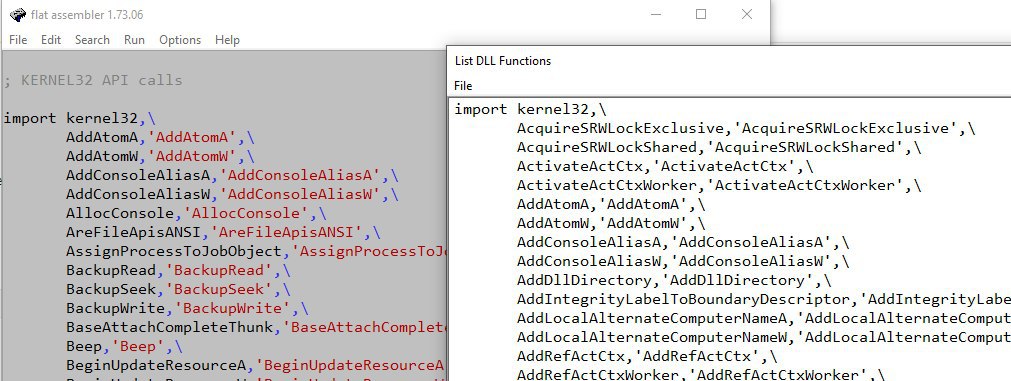Screen dimensions: 1011x381
Task: Click the AcquireSRWLockExclusive line
Action: 746,128
